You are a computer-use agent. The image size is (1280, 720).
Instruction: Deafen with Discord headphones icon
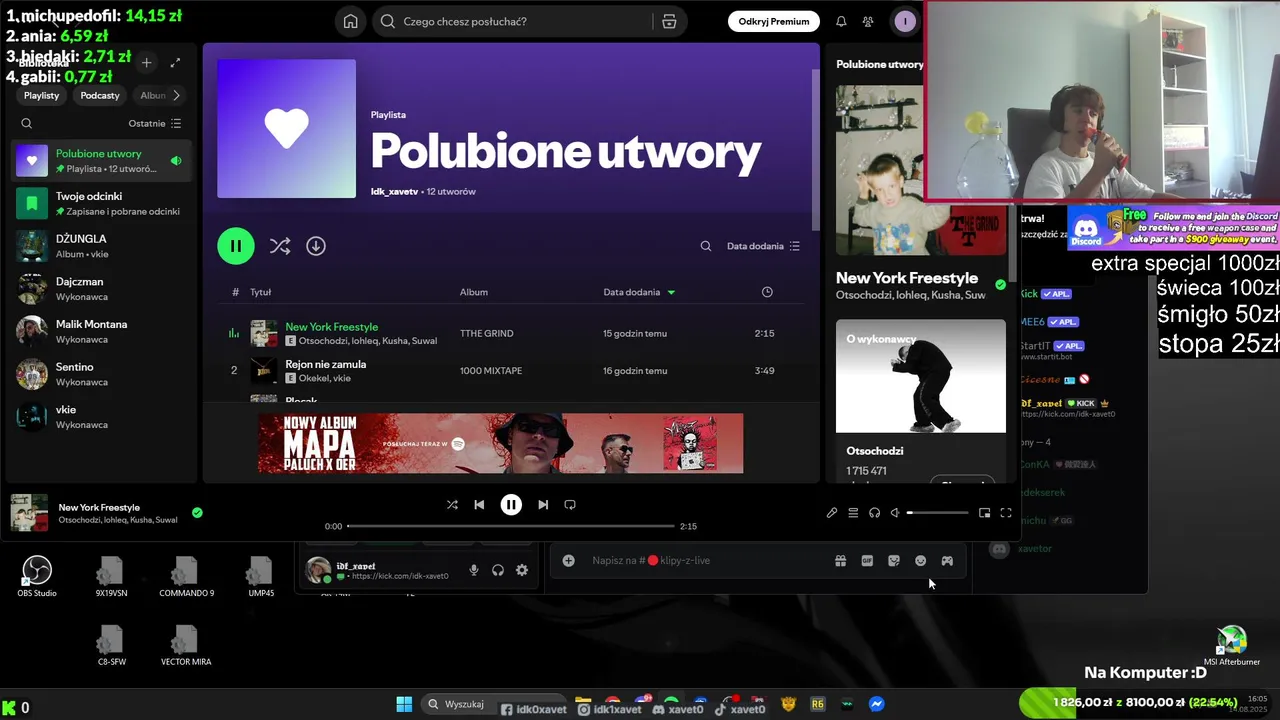point(498,570)
